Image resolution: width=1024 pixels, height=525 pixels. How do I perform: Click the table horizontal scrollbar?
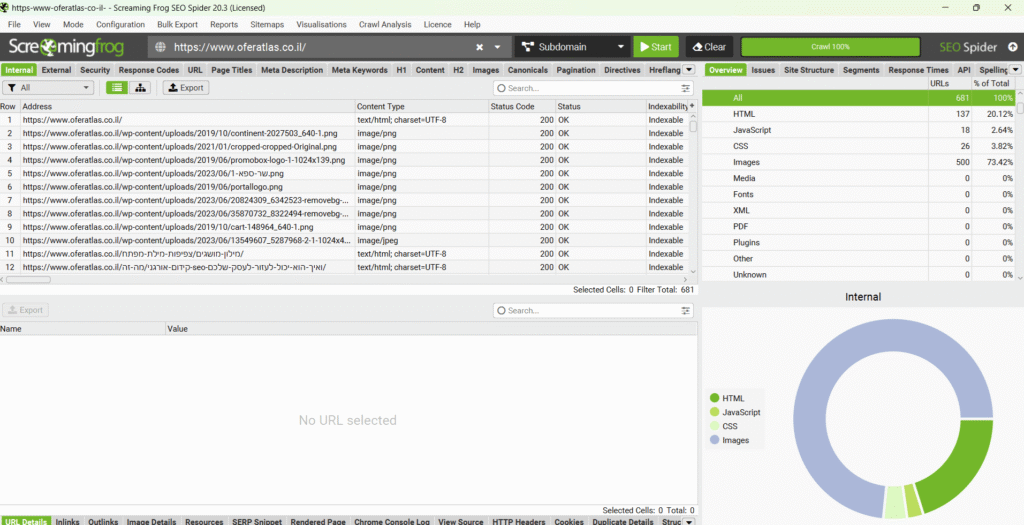[x=28, y=279]
